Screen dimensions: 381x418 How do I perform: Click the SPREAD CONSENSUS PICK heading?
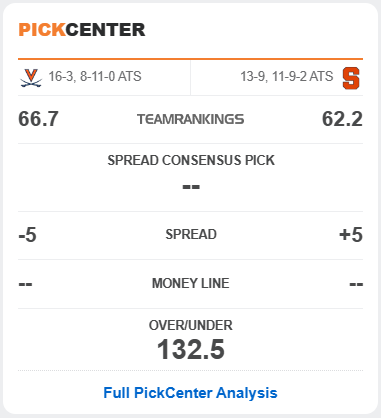(x=191, y=160)
